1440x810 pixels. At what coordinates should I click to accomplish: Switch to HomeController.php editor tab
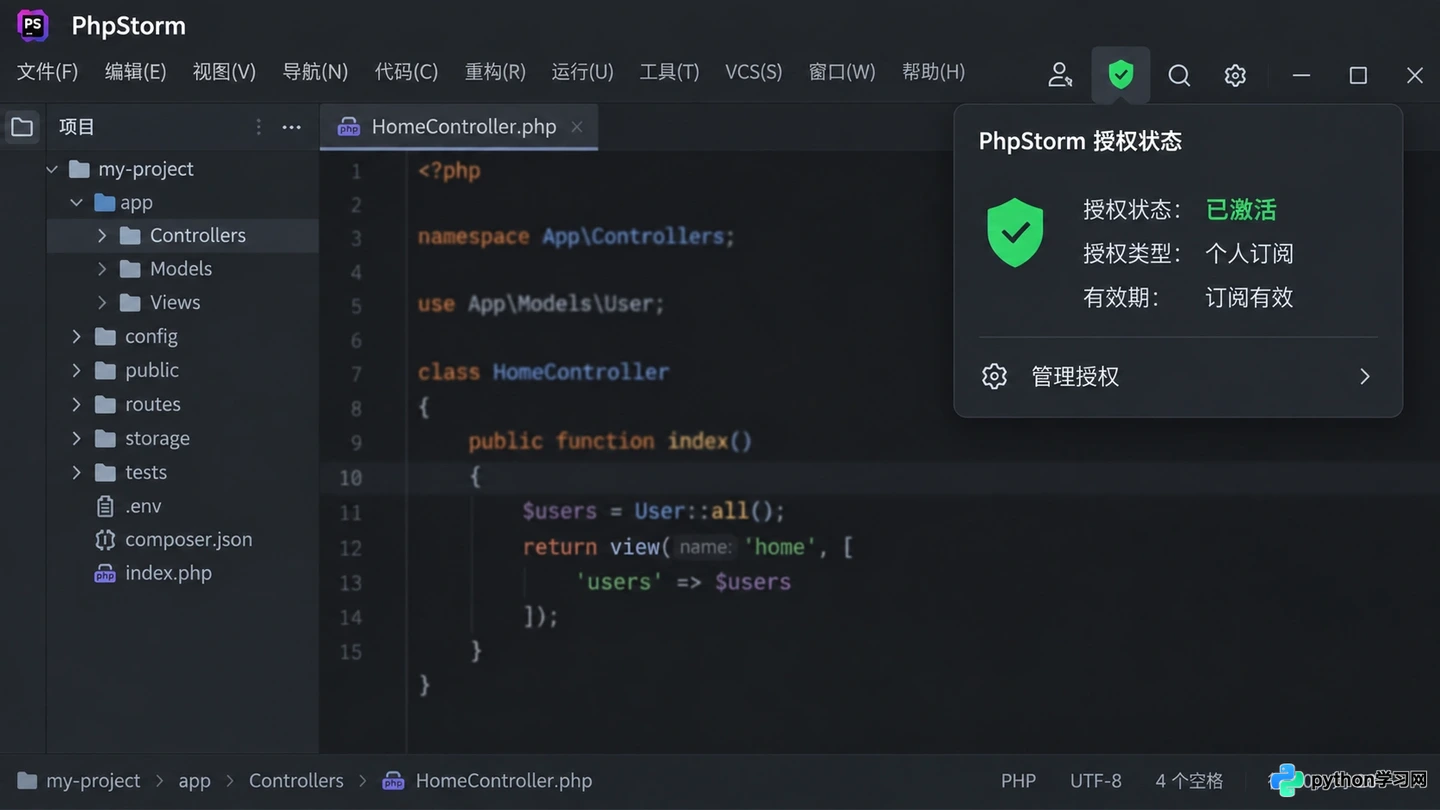(x=459, y=127)
